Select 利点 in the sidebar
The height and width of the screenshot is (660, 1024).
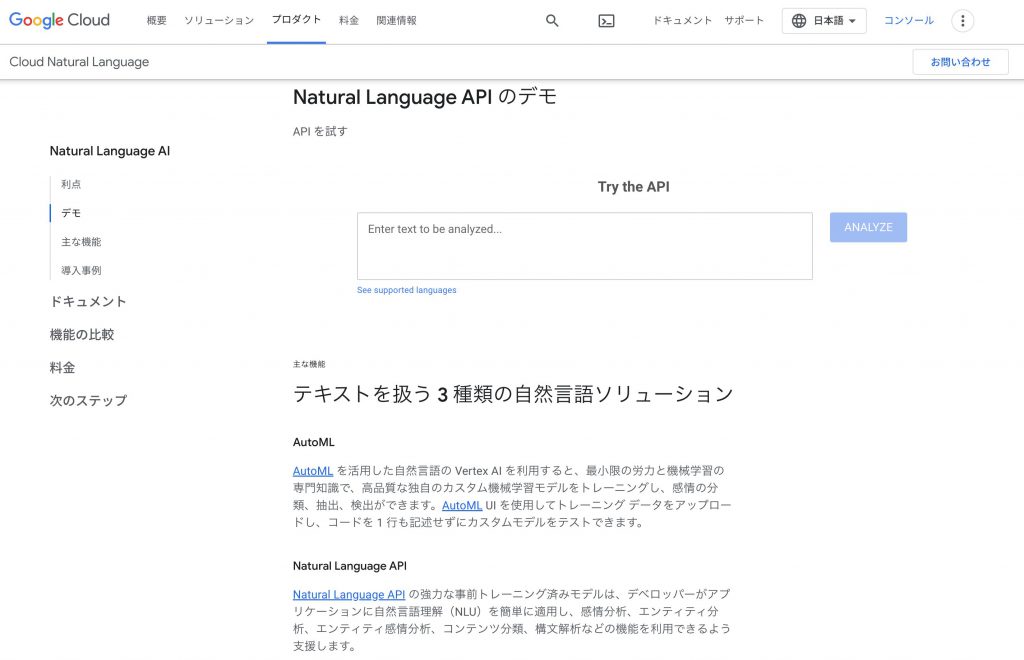pyautogui.click(x=71, y=184)
